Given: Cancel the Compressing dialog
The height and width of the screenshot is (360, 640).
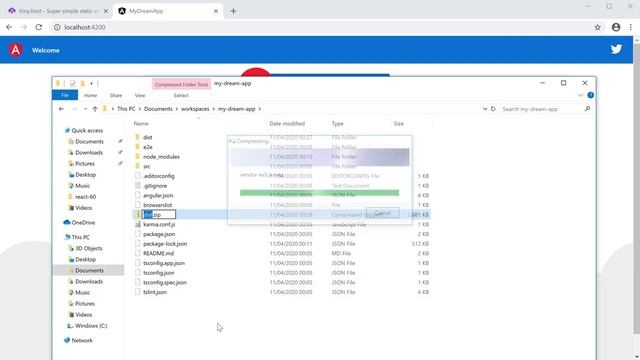Looking at the screenshot, I should 382,213.
